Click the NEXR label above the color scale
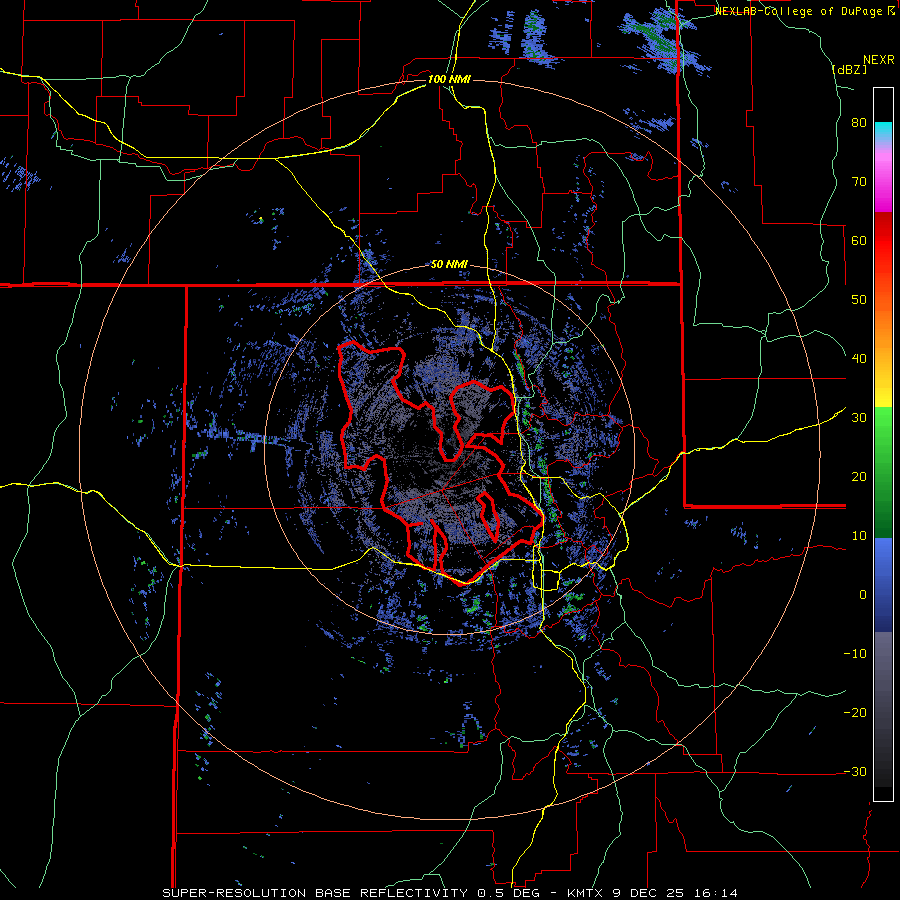 (x=878, y=60)
